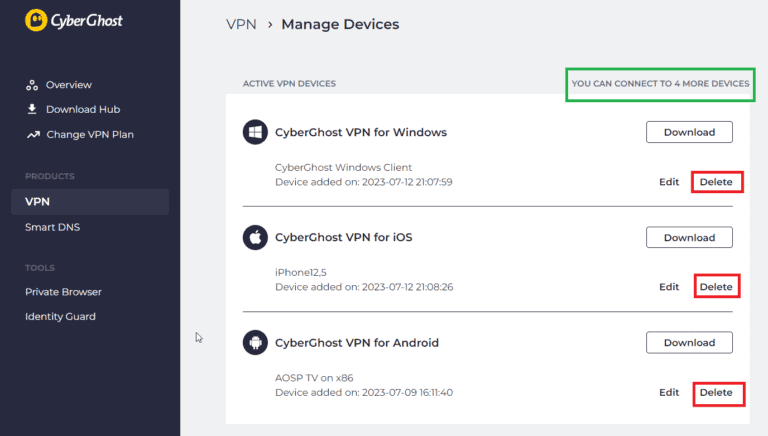Open Private Browser tool
This screenshot has width=768, height=436.
pyautogui.click(x=63, y=292)
